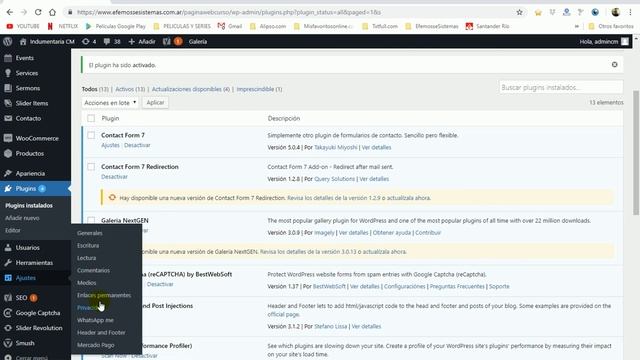
Task: Open Gmail bookmark
Action: click(230, 26)
